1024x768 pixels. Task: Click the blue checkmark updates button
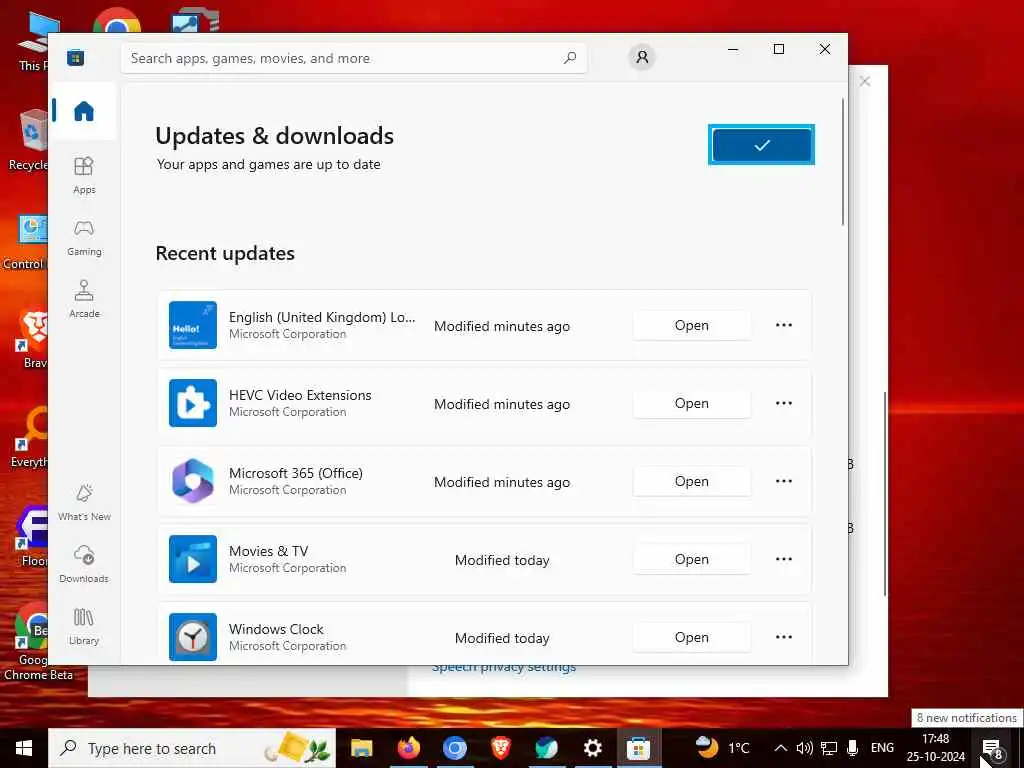[x=761, y=145]
